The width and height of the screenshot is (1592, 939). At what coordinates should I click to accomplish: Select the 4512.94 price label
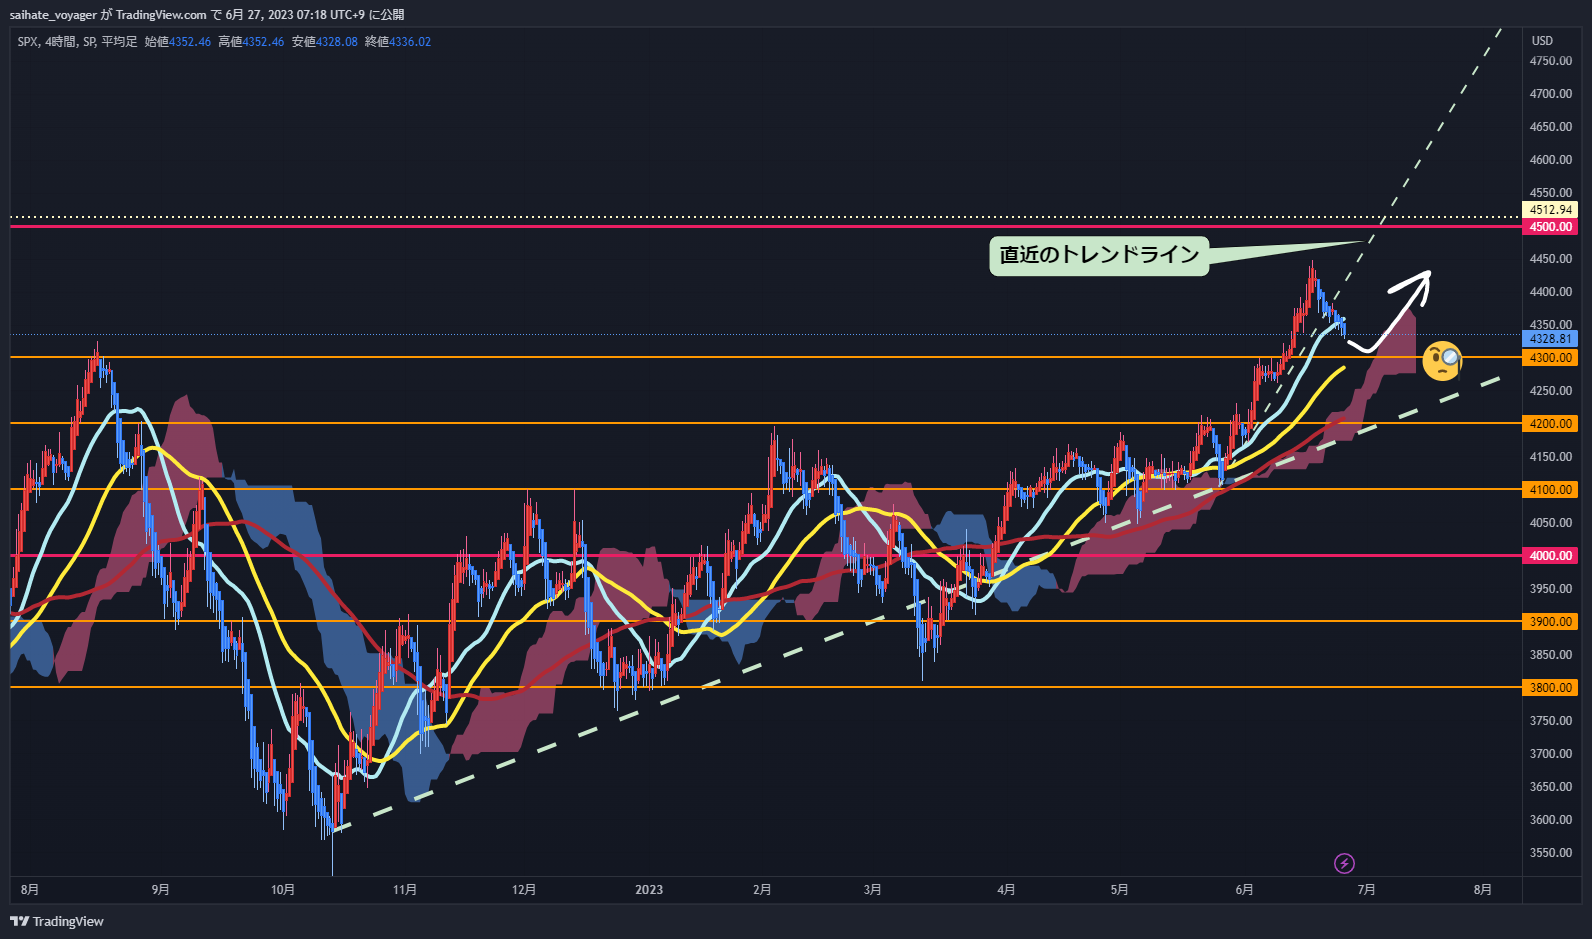point(1550,210)
